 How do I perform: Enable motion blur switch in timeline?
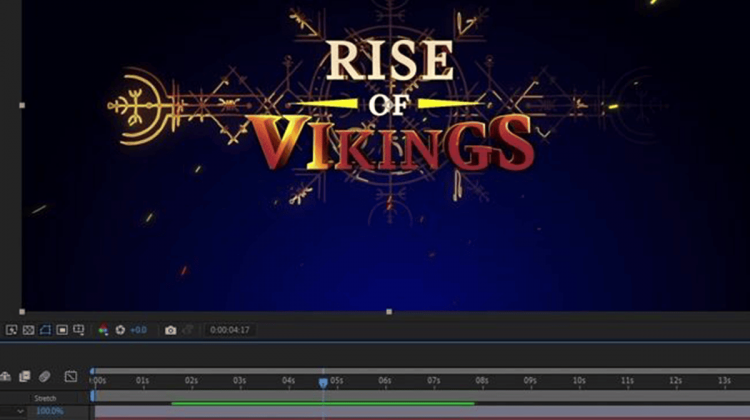tap(44, 376)
